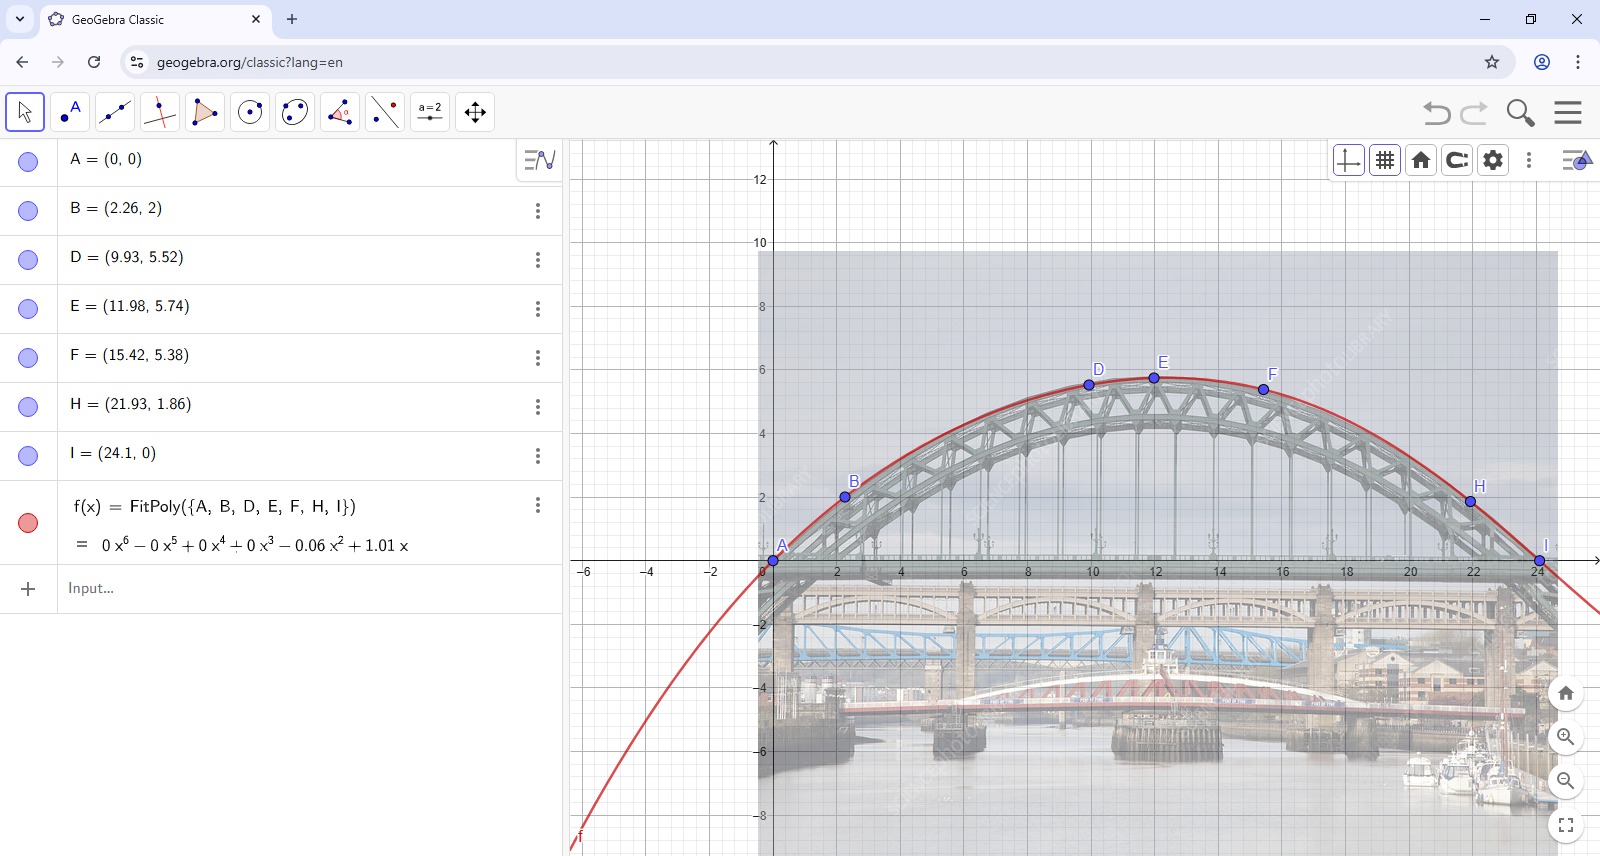Select the Slider tool
Screen dimensions: 1600x856
[430, 112]
